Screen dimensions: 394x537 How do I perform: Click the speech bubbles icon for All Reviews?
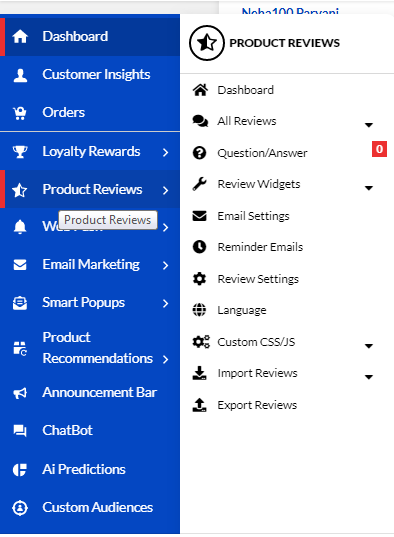pos(200,121)
